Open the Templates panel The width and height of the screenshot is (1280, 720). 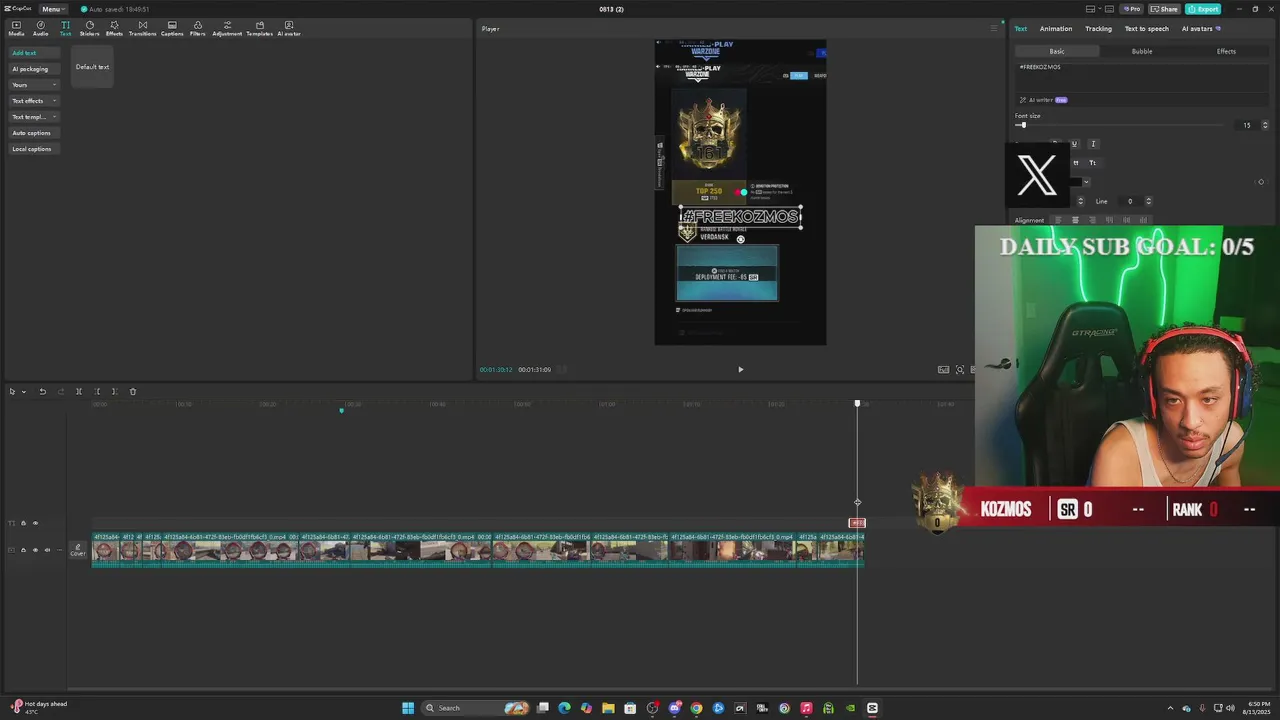point(260,28)
